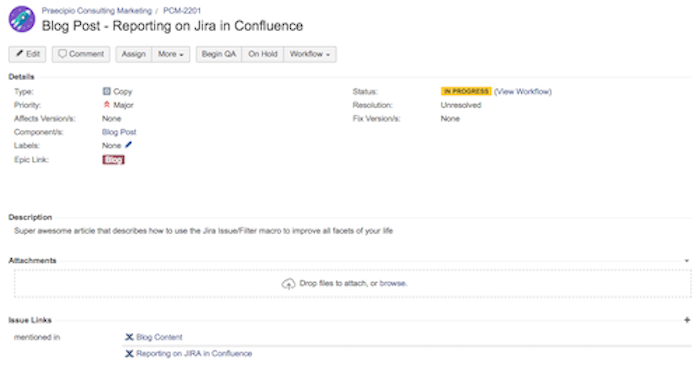Add an issue link with plus icon
The height and width of the screenshot is (374, 700).
(687, 320)
